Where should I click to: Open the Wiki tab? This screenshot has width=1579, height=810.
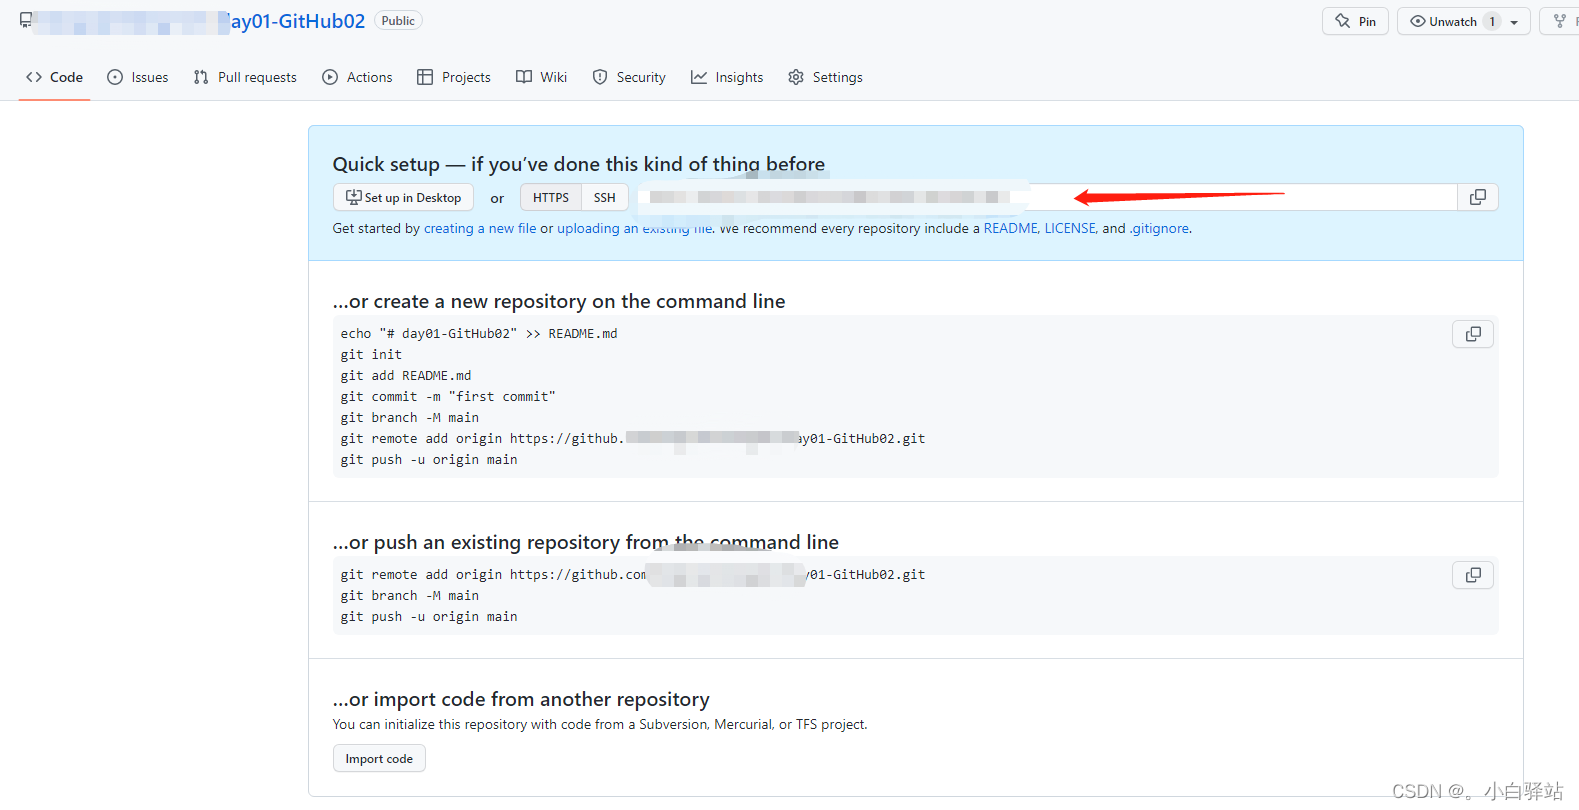pos(541,77)
